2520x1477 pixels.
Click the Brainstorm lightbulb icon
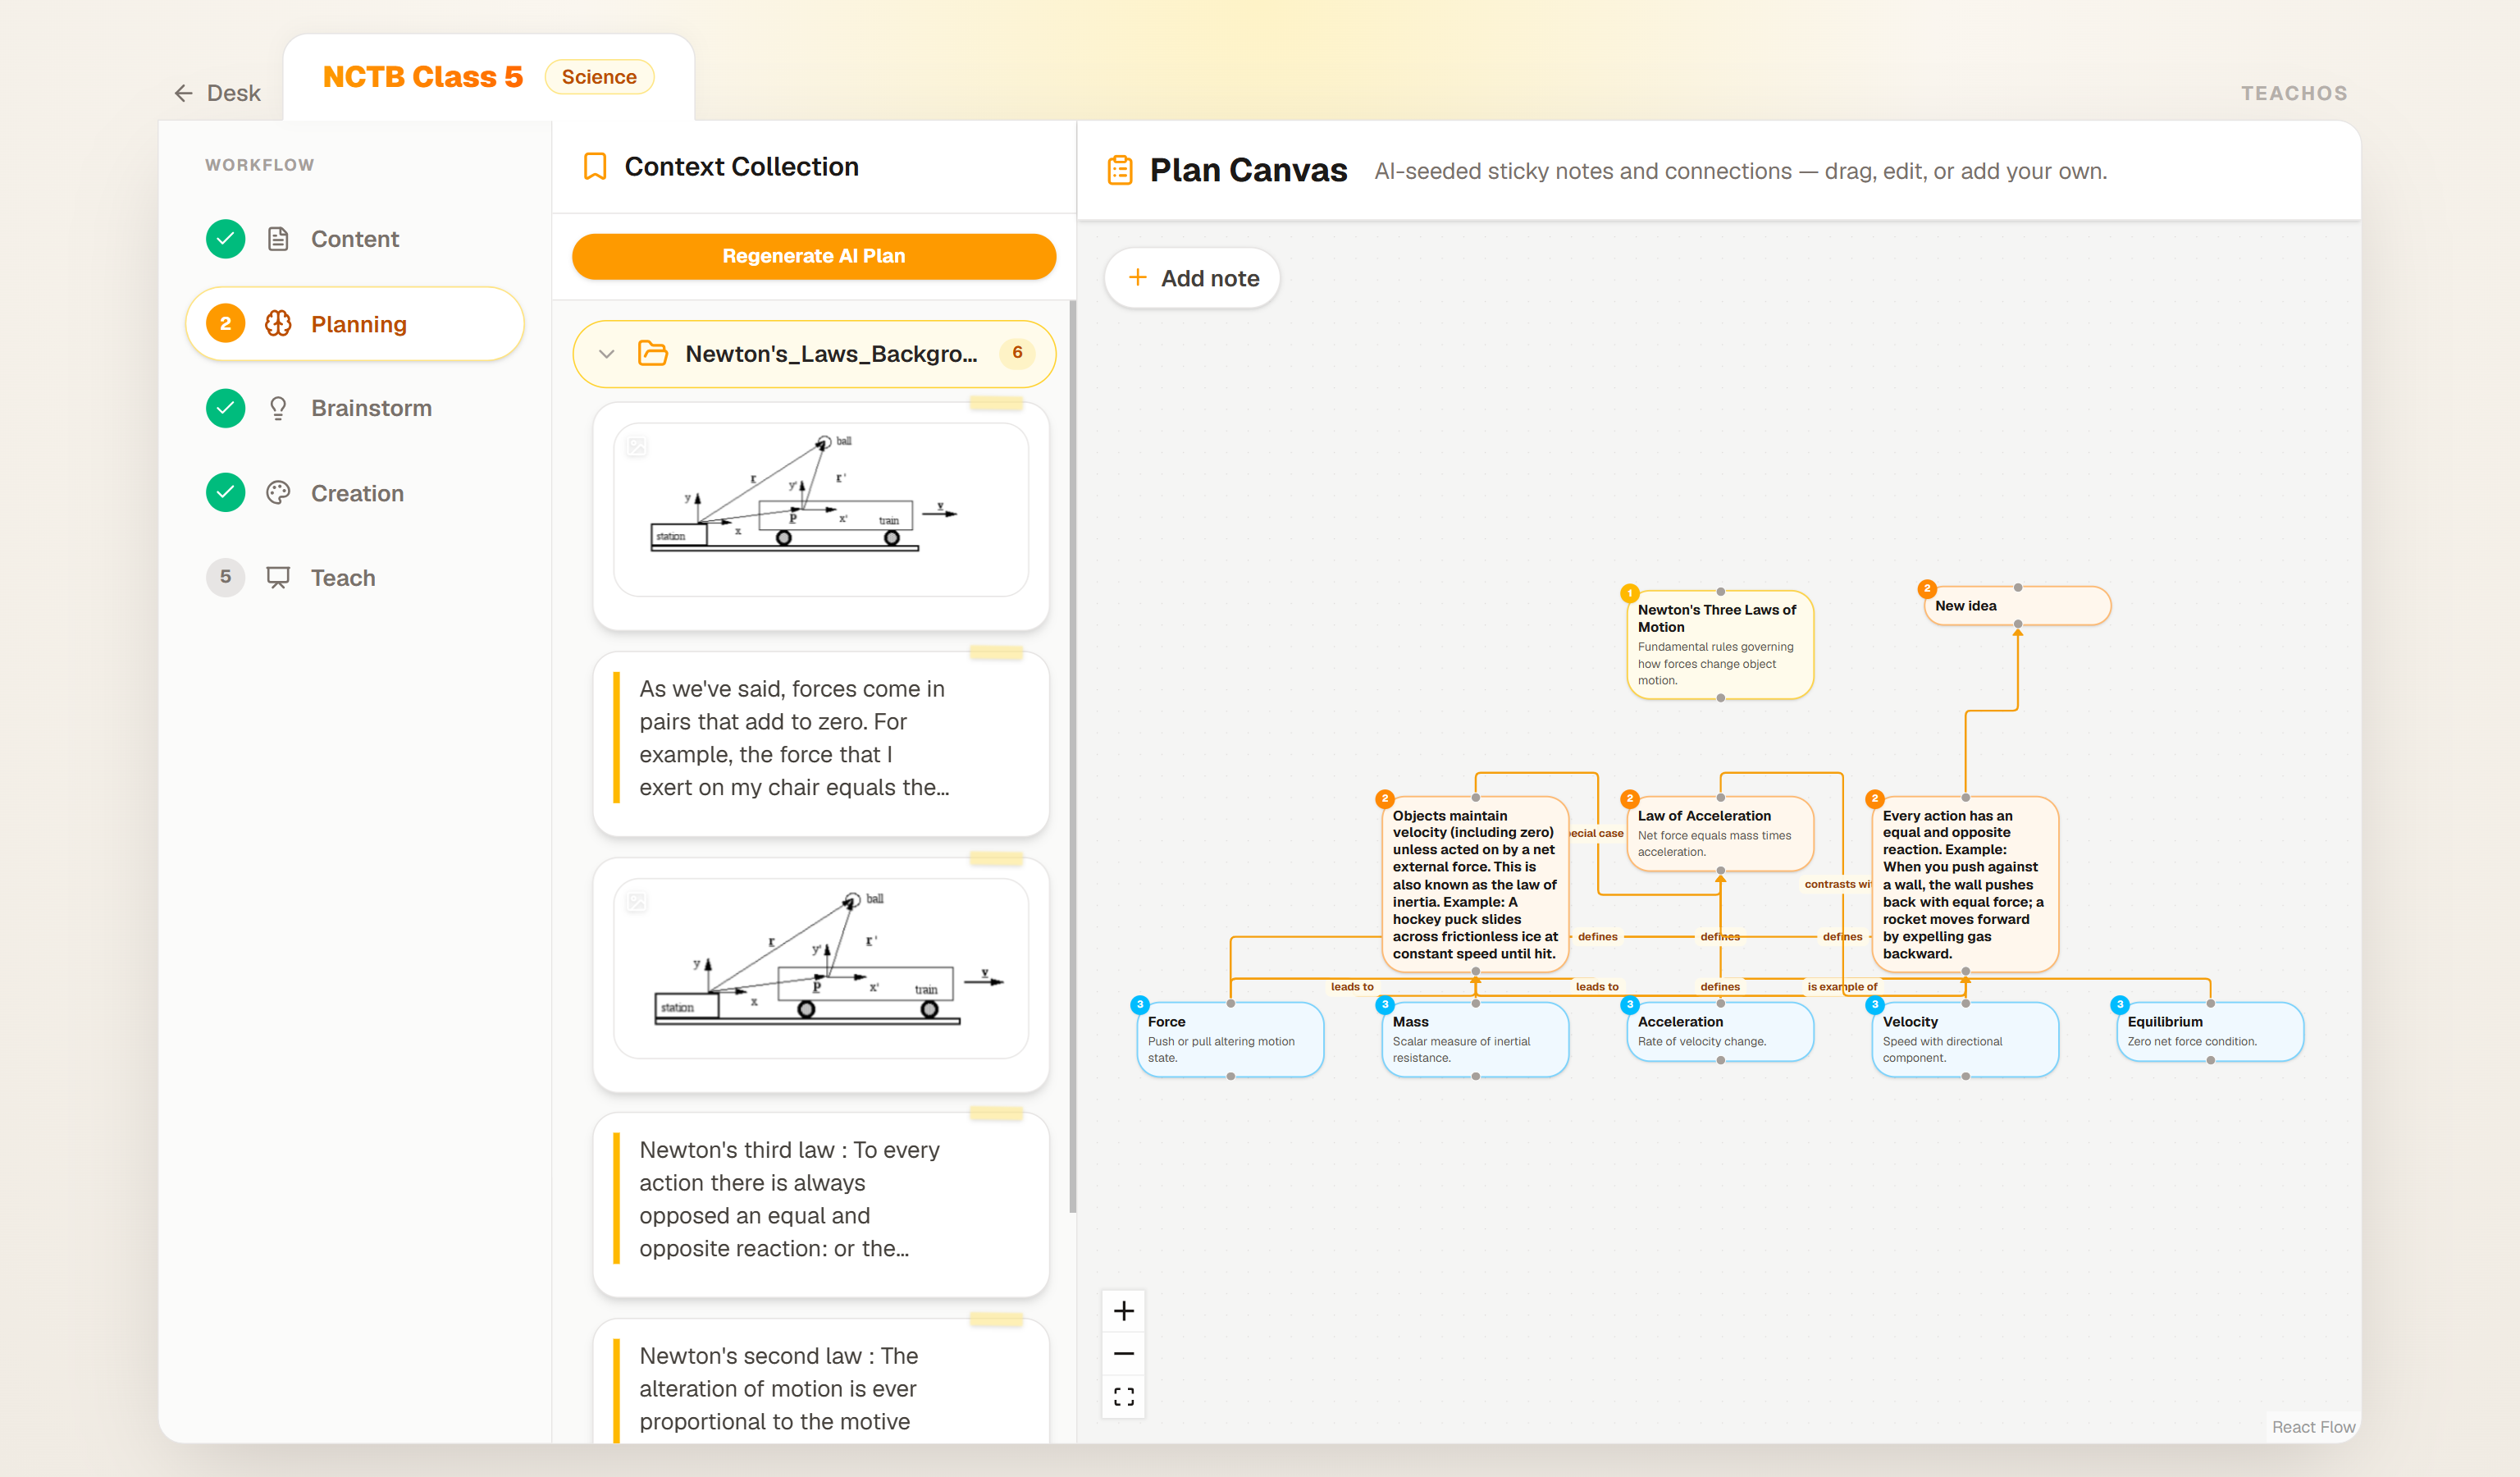tap(278, 408)
